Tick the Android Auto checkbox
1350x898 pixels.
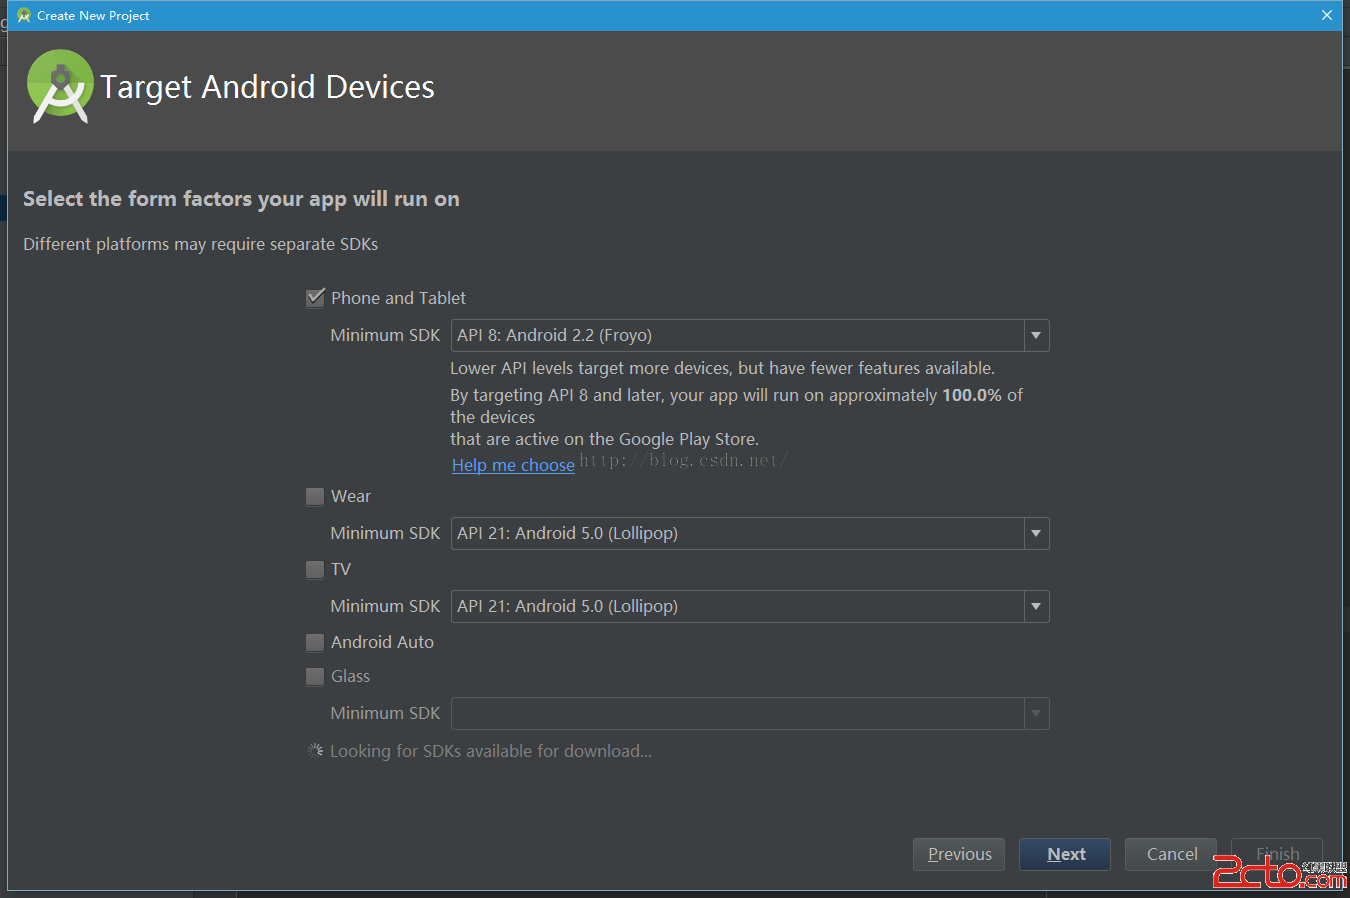(315, 643)
